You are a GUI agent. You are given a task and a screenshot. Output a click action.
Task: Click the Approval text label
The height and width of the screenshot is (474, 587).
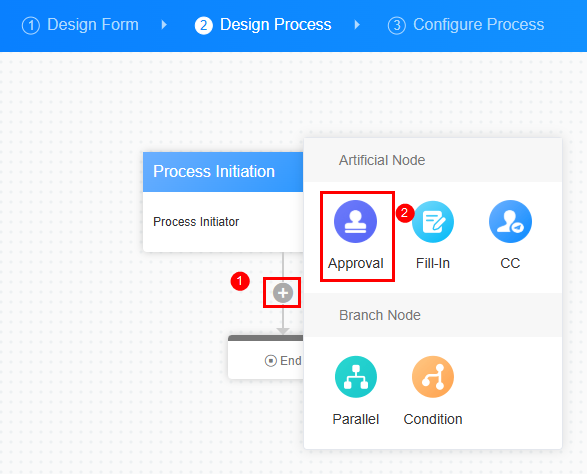click(356, 264)
